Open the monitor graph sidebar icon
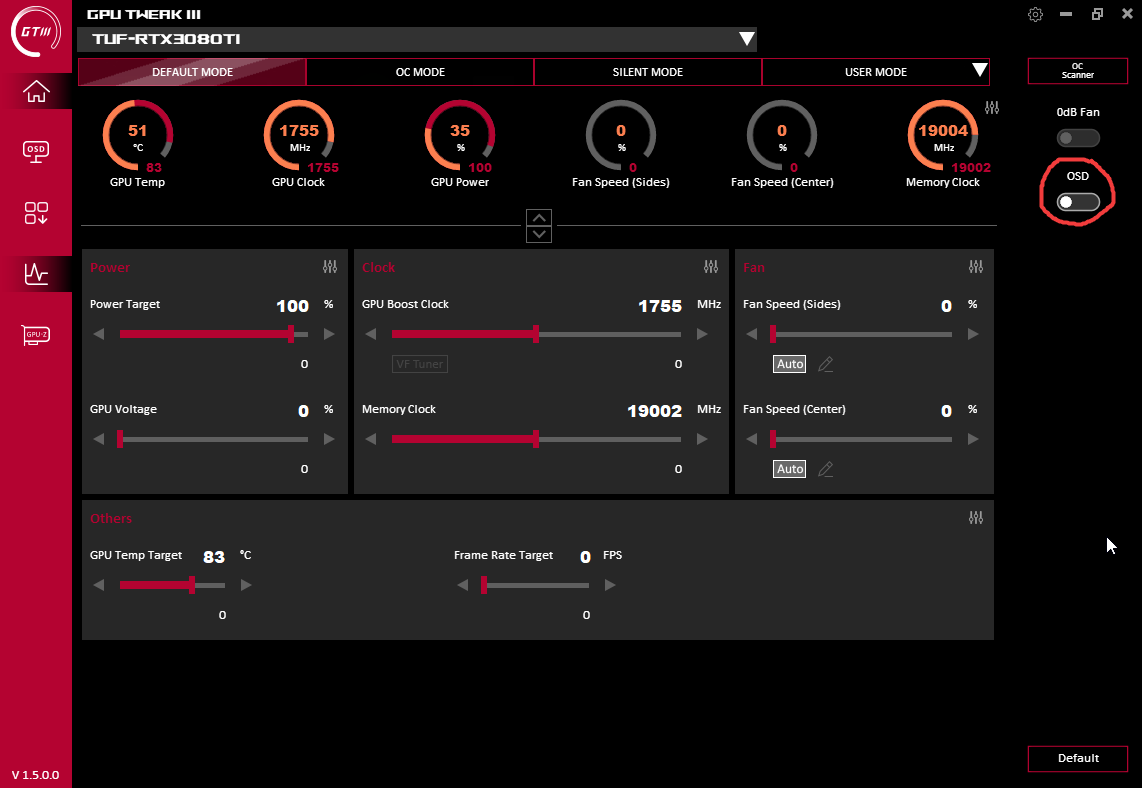Image resolution: width=1142 pixels, height=788 pixels. [x=36, y=274]
